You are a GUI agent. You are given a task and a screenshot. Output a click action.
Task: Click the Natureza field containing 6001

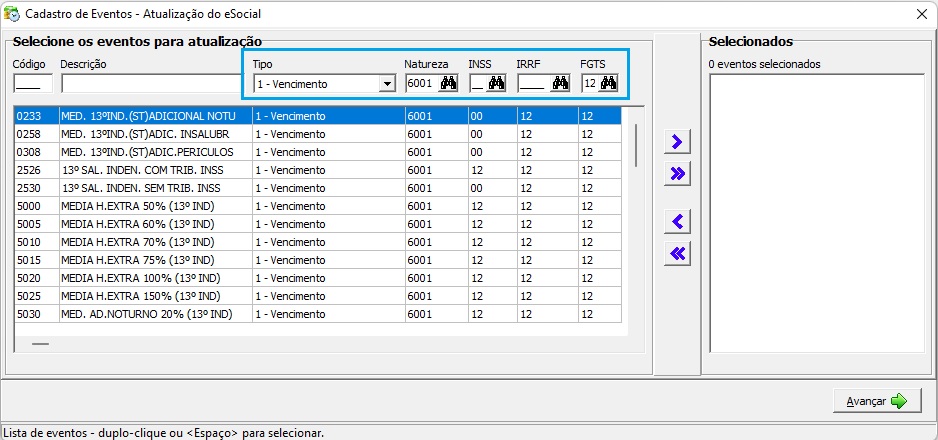(422, 84)
